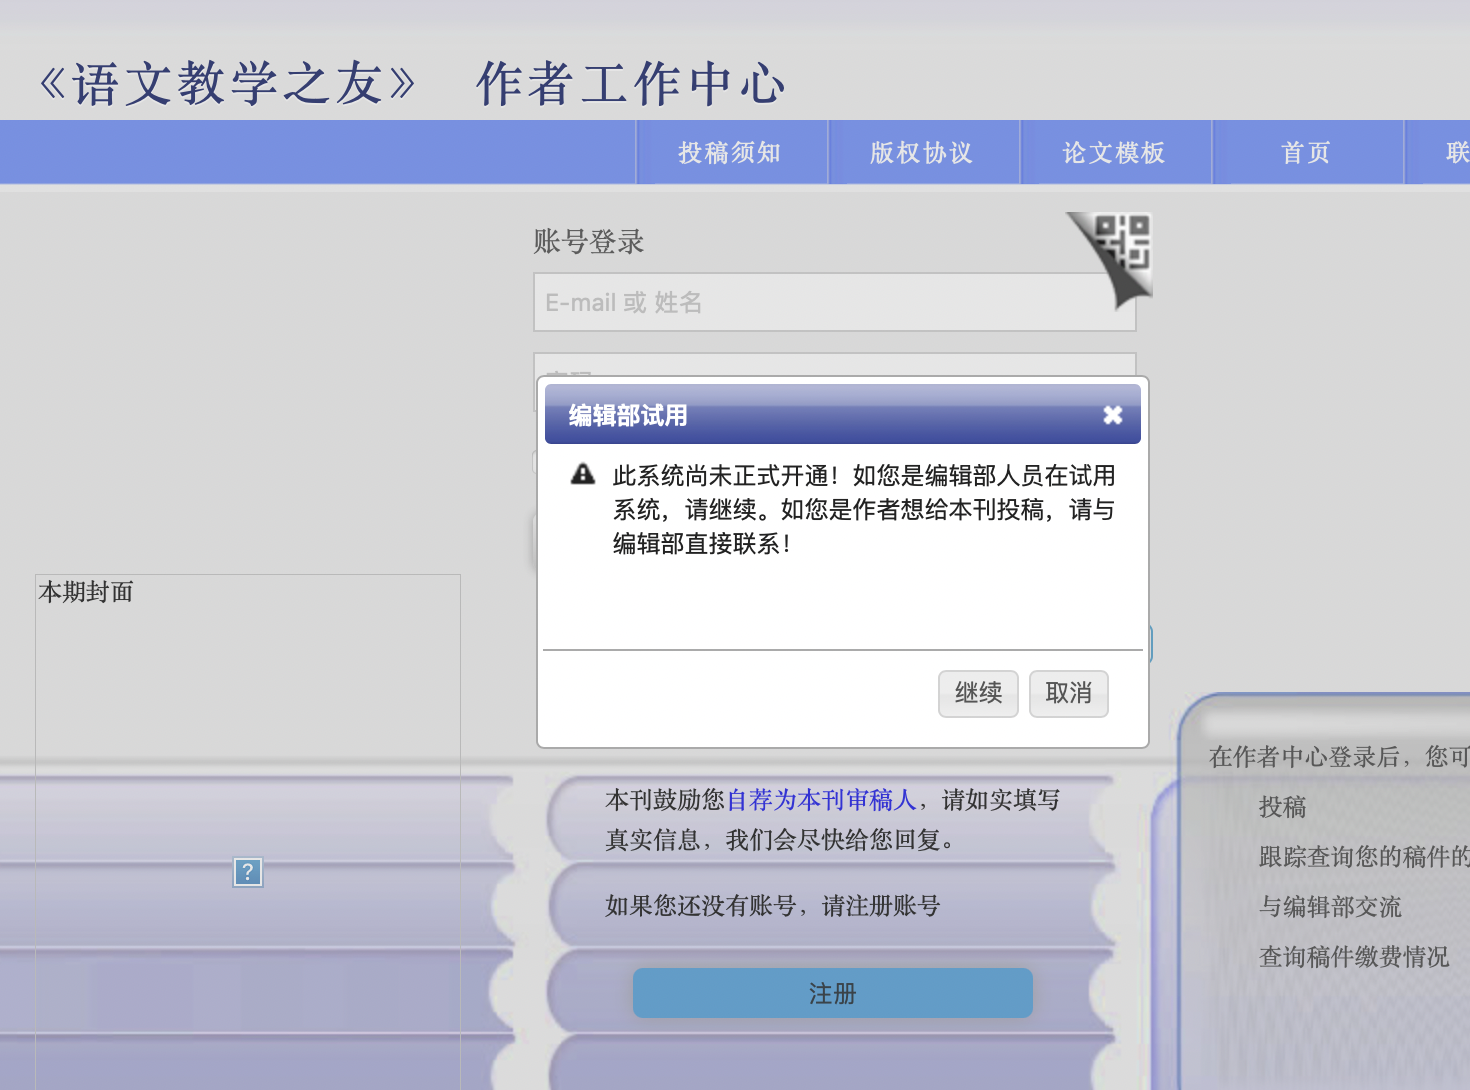Close the 编辑部试用 dialog with X
This screenshot has height=1090, width=1470.
(x=1112, y=415)
